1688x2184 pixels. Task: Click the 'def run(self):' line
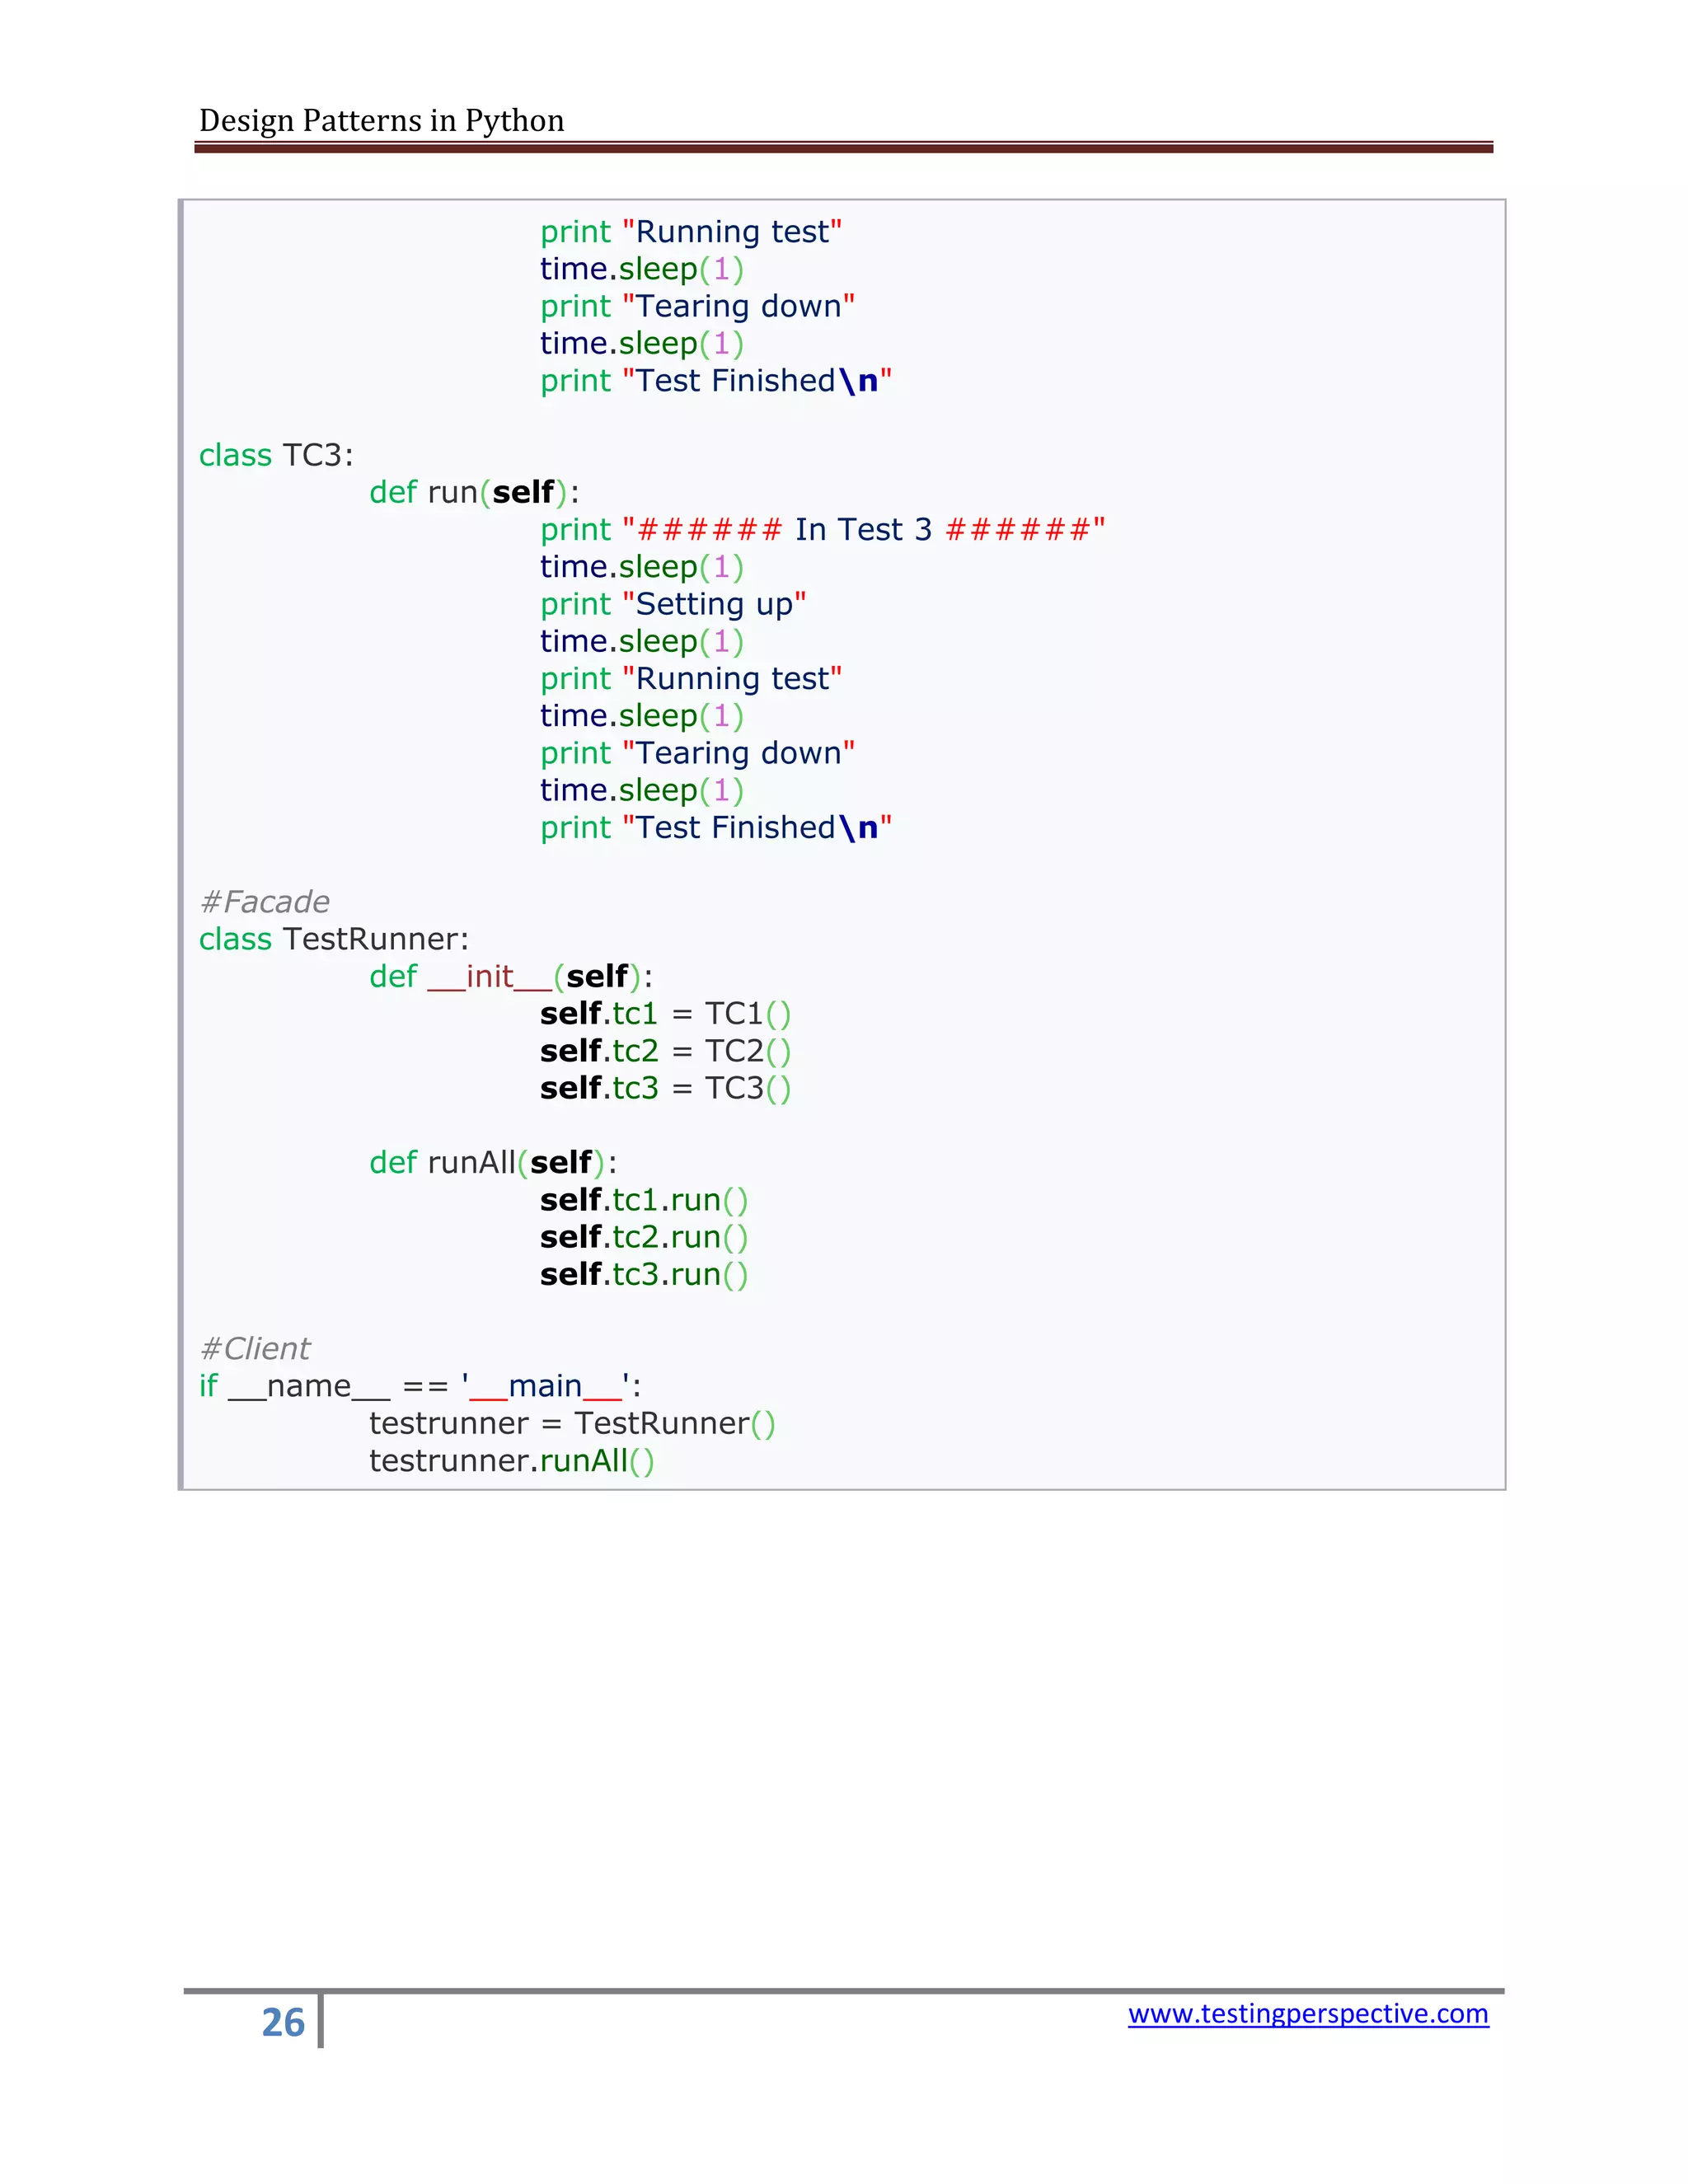(x=474, y=492)
